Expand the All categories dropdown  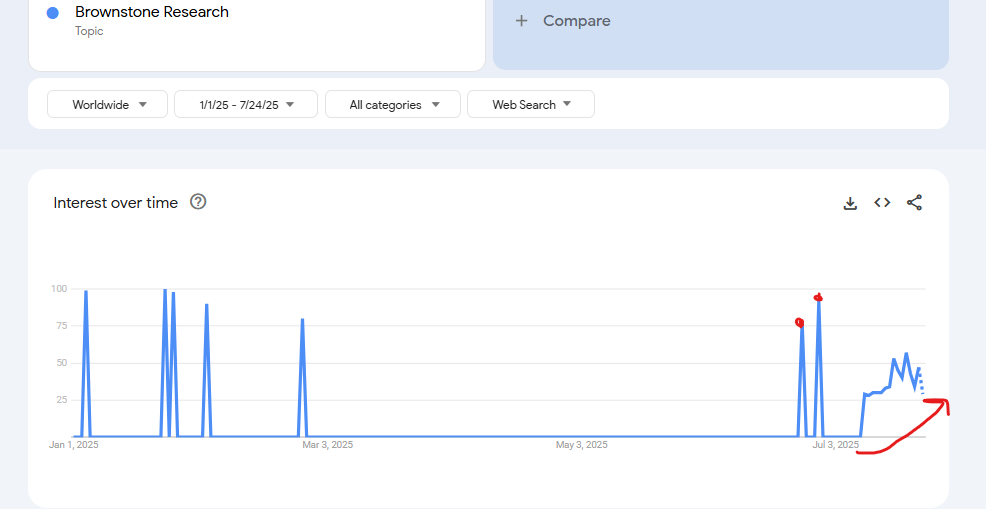[393, 104]
